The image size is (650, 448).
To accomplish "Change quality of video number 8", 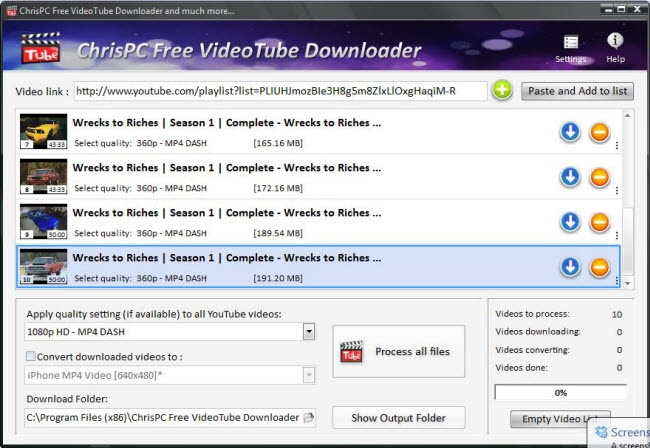I will point(172,188).
